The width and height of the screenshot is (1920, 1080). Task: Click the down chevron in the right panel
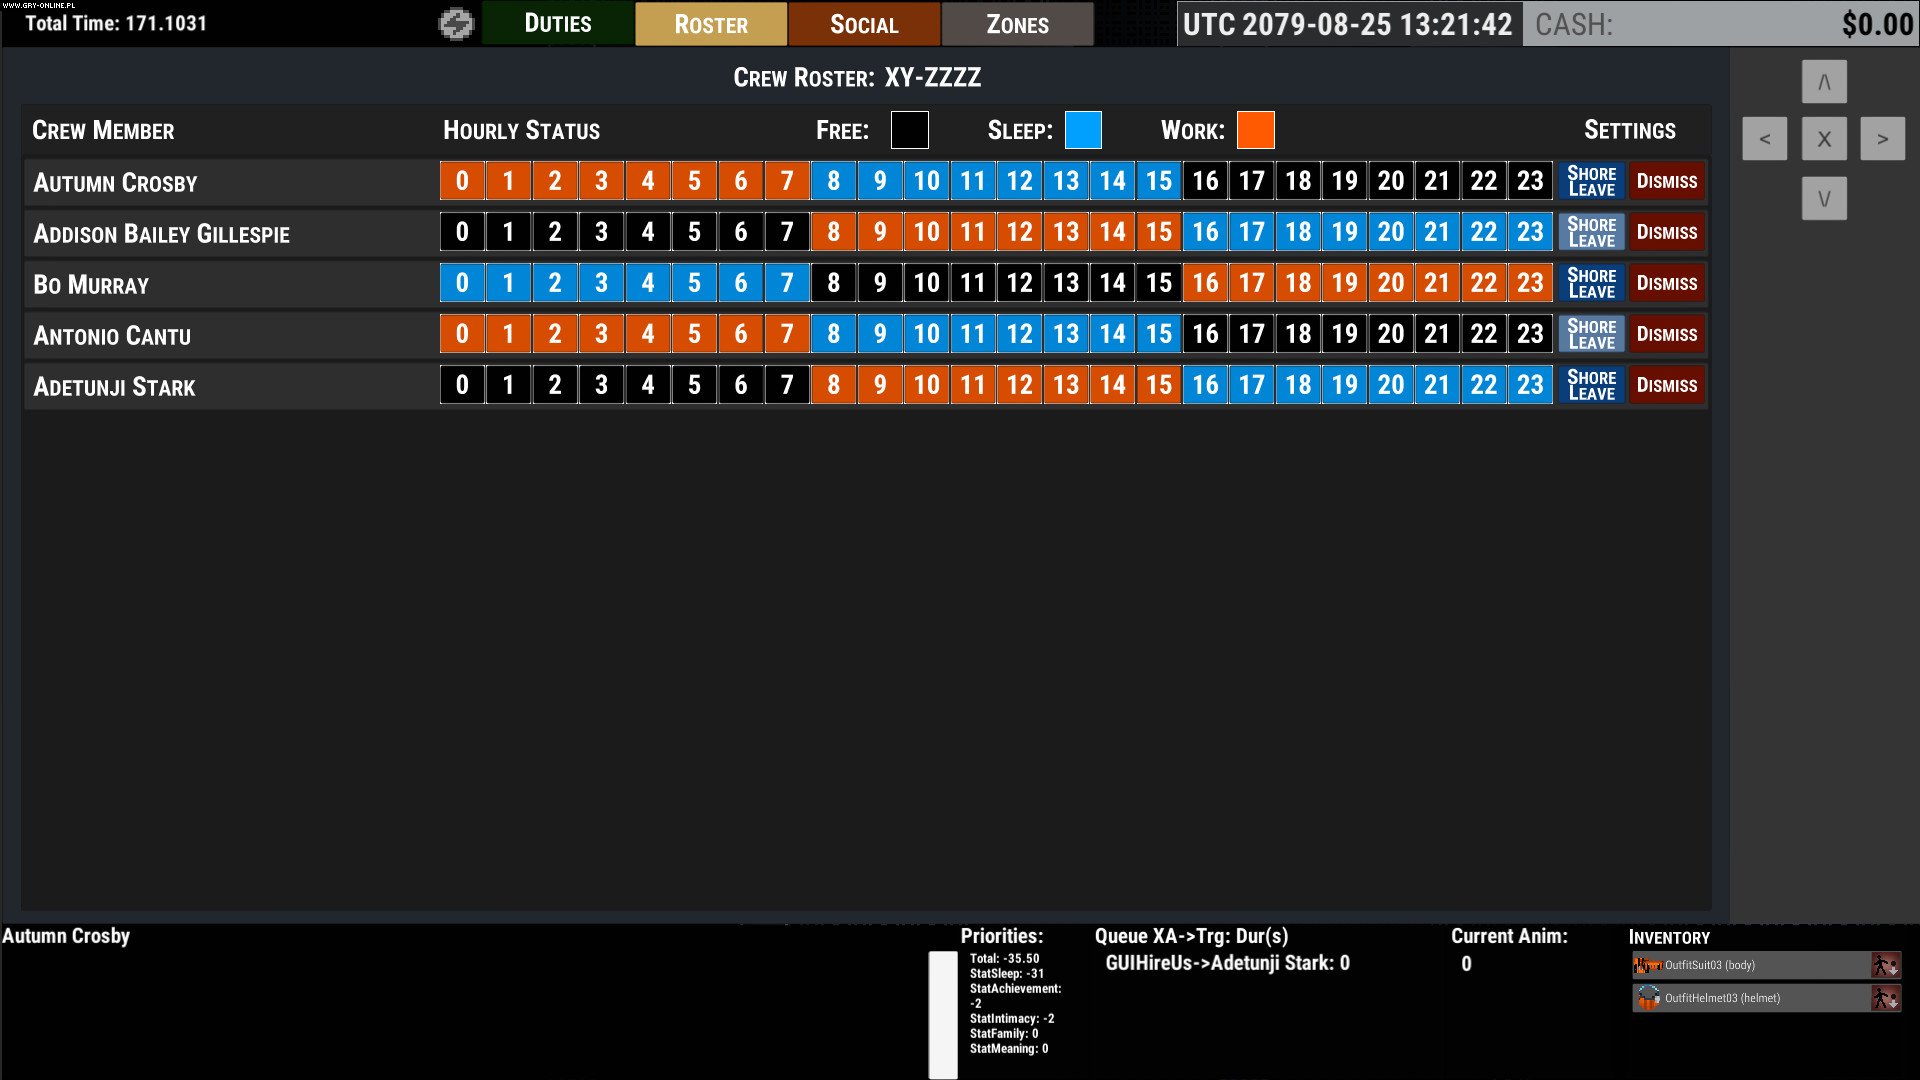coord(1824,198)
